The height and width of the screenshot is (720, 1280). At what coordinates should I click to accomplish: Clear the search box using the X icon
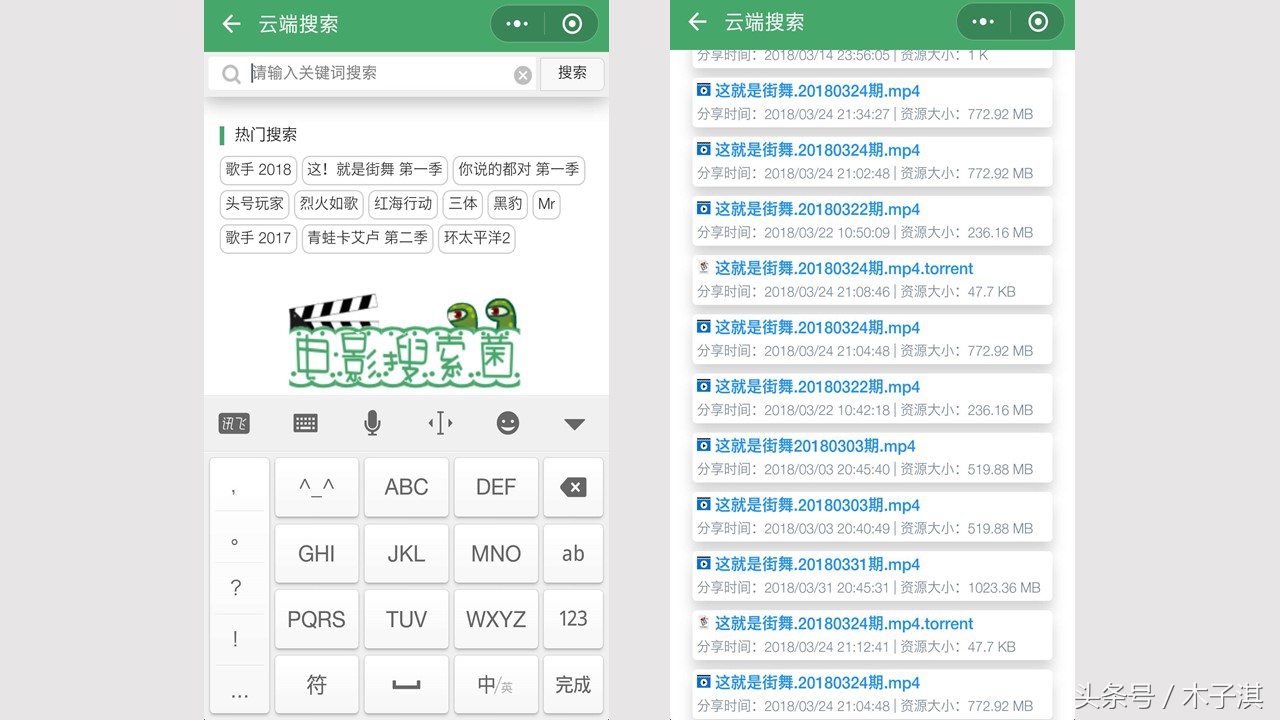(x=523, y=73)
